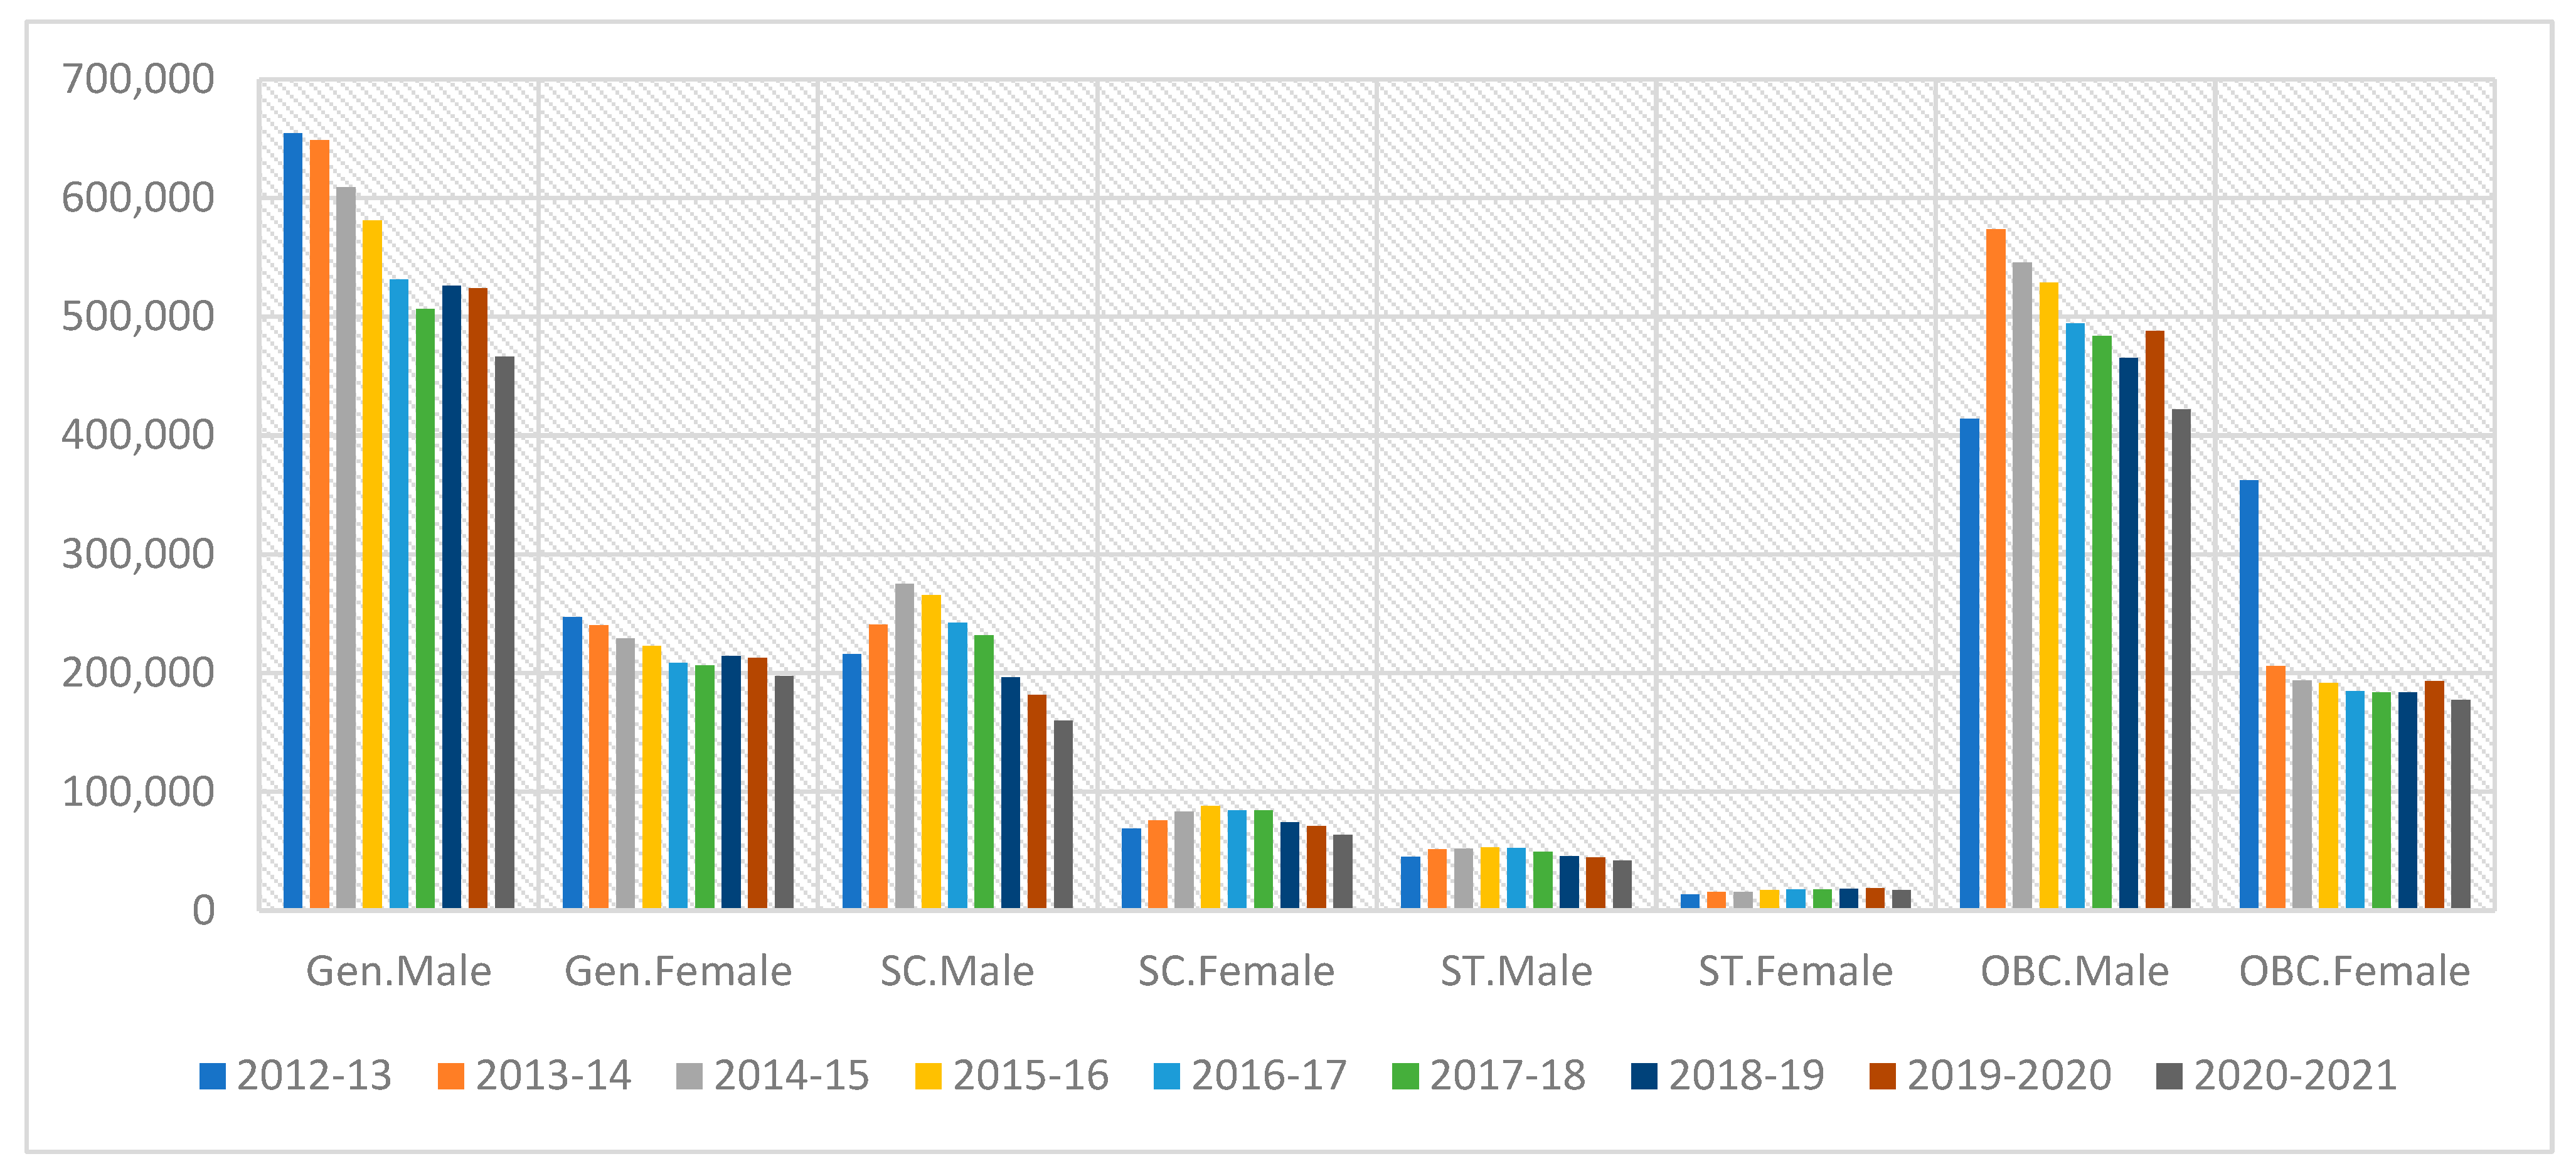Select the Gen.Male axis label

point(398,971)
